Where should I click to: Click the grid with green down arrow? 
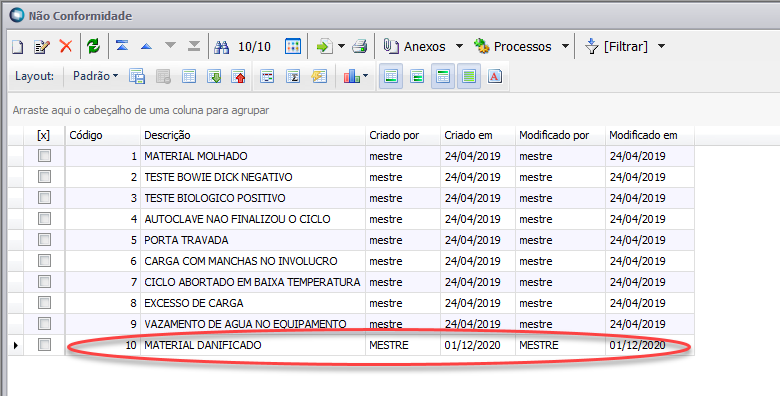(214, 76)
